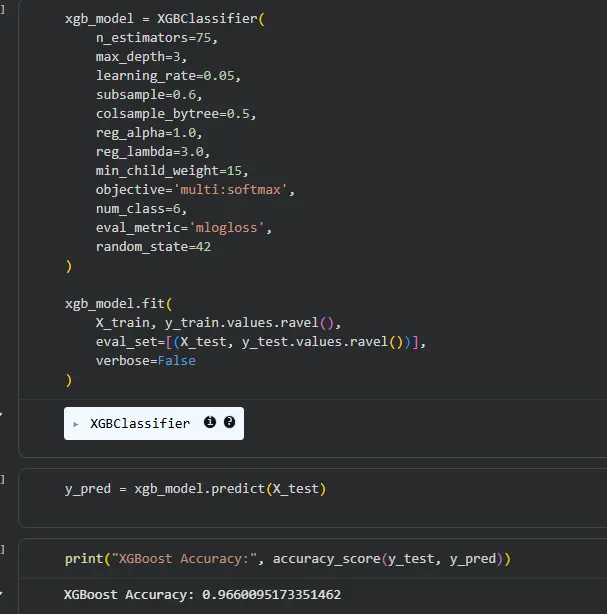Screen dimensions: 607x614
Task: Expand the XGBClassifier estimator details arrow
Action: [76, 424]
